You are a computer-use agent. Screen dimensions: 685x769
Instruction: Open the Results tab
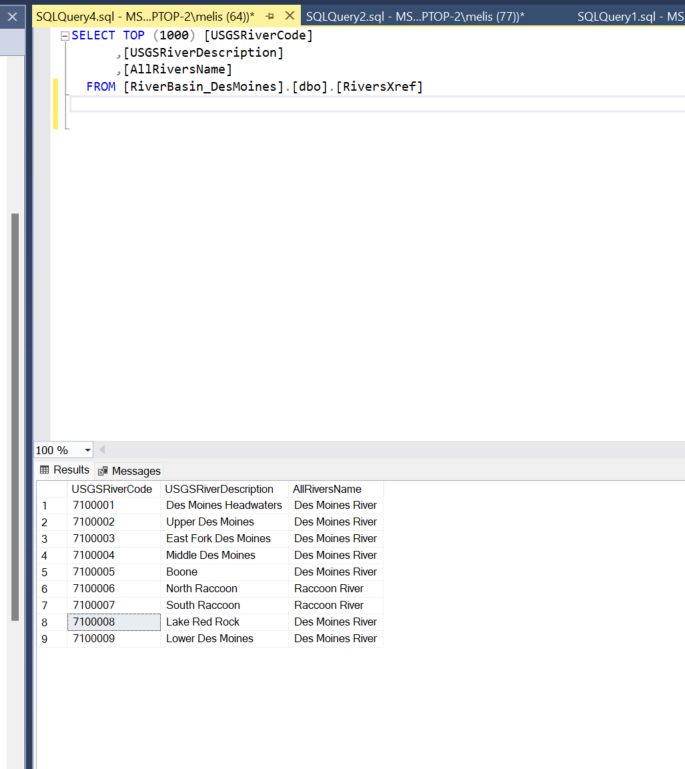[x=65, y=470]
